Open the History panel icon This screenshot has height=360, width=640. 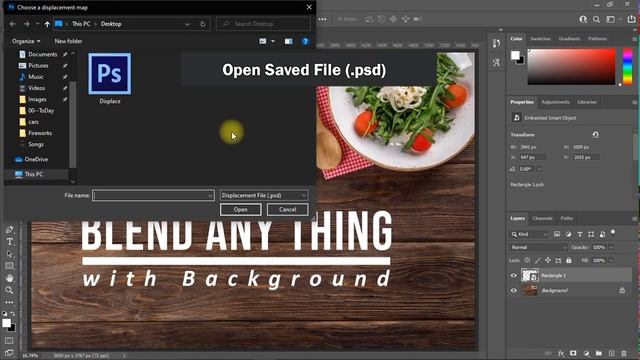[x=496, y=43]
